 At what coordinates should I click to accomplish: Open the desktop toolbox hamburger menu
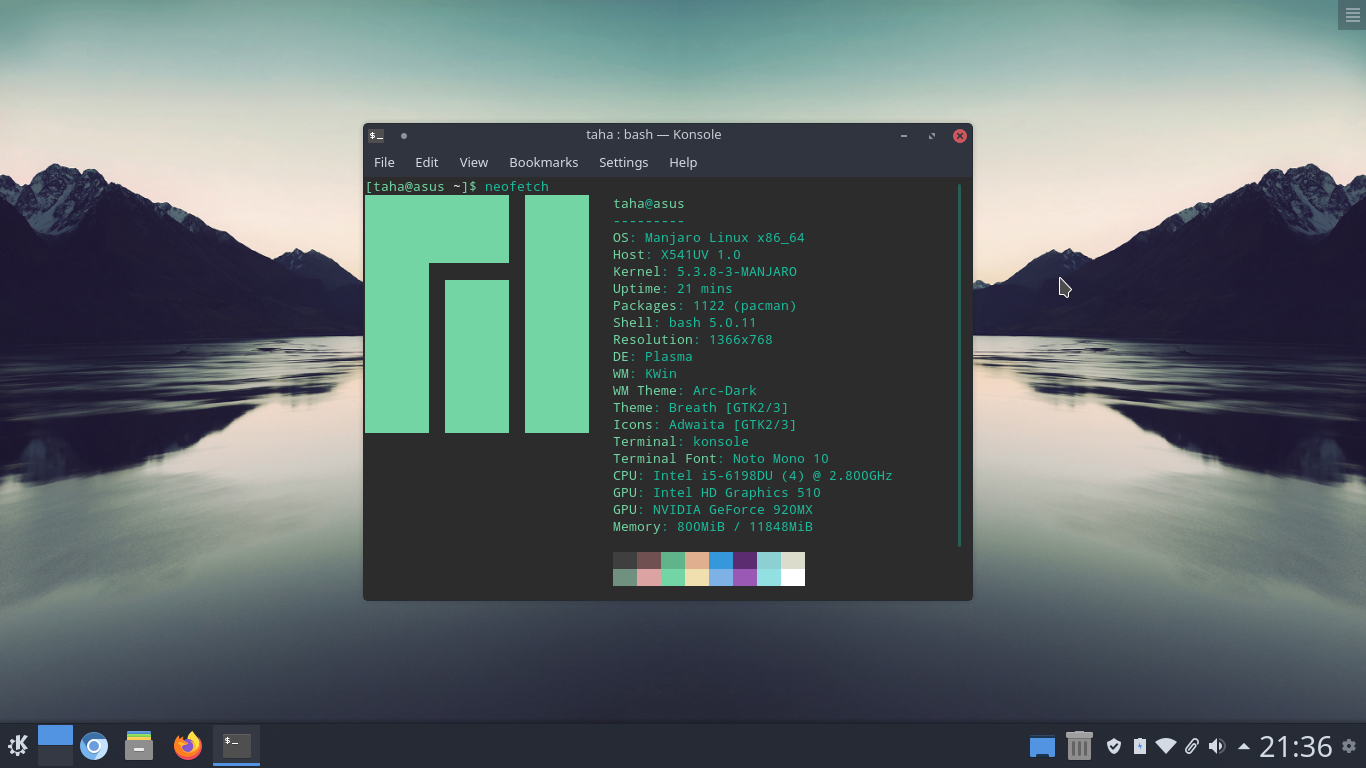coord(1352,15)
